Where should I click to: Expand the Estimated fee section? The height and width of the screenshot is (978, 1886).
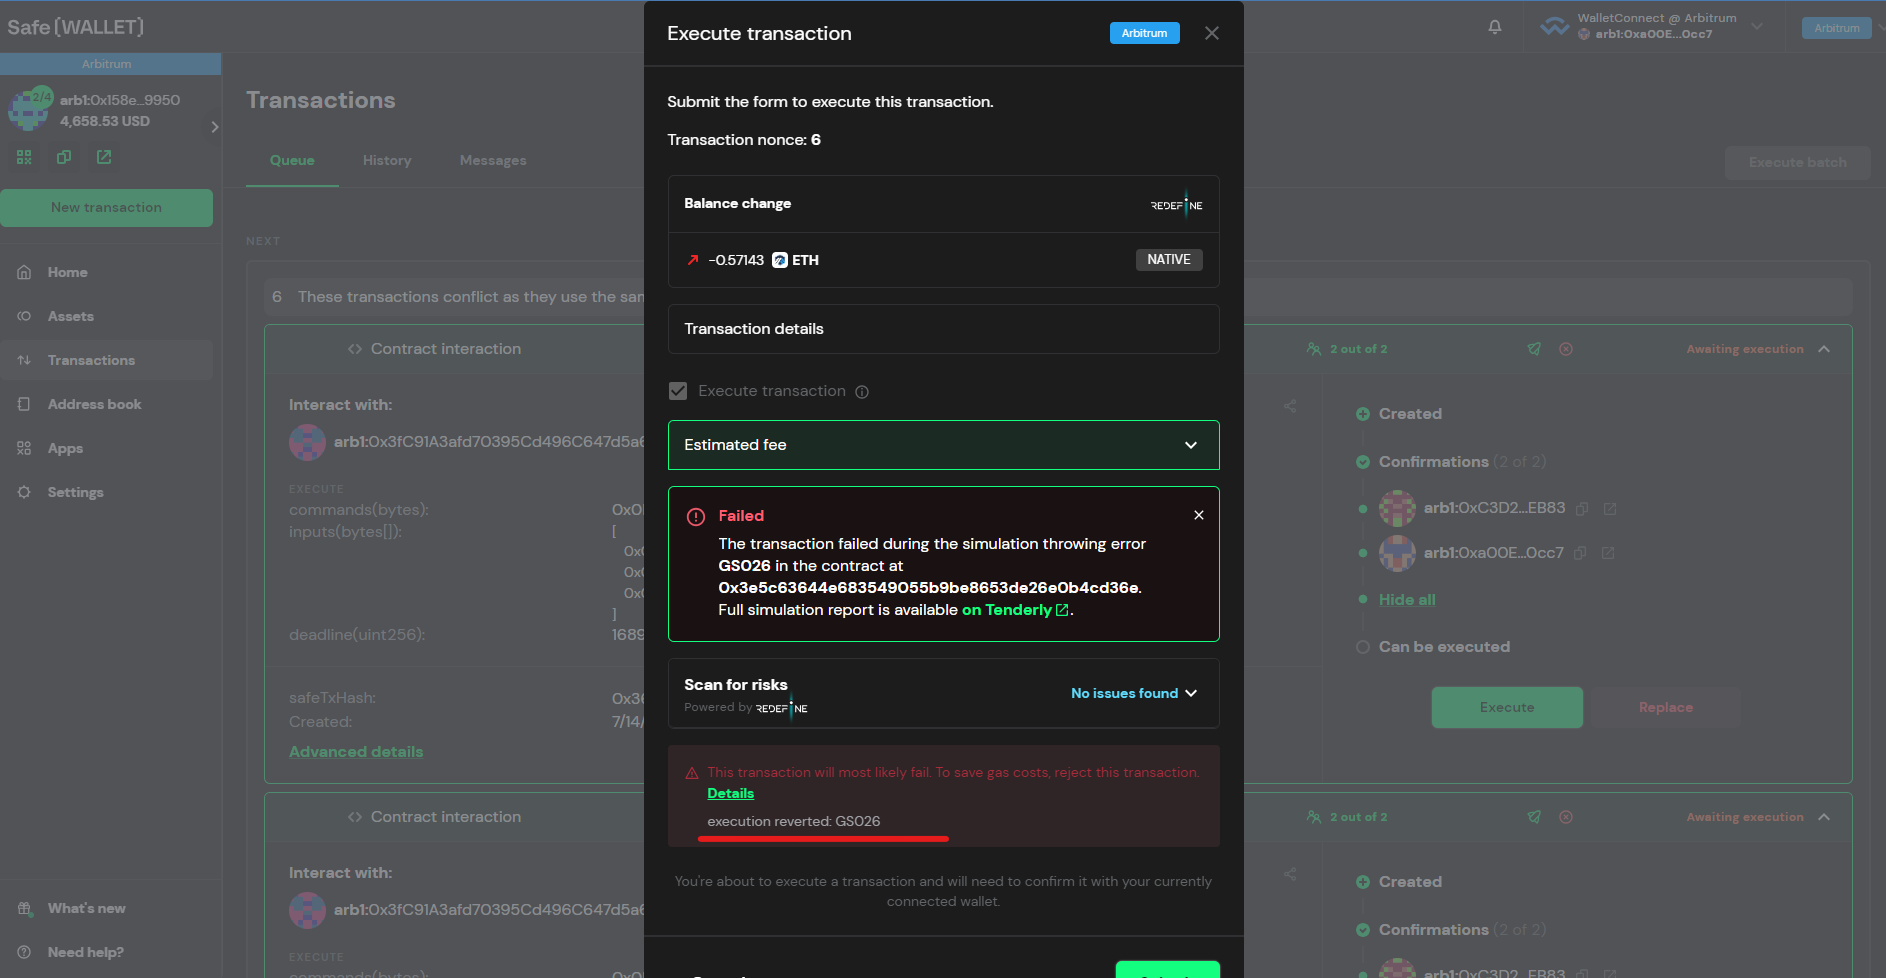coord(1190,445)
